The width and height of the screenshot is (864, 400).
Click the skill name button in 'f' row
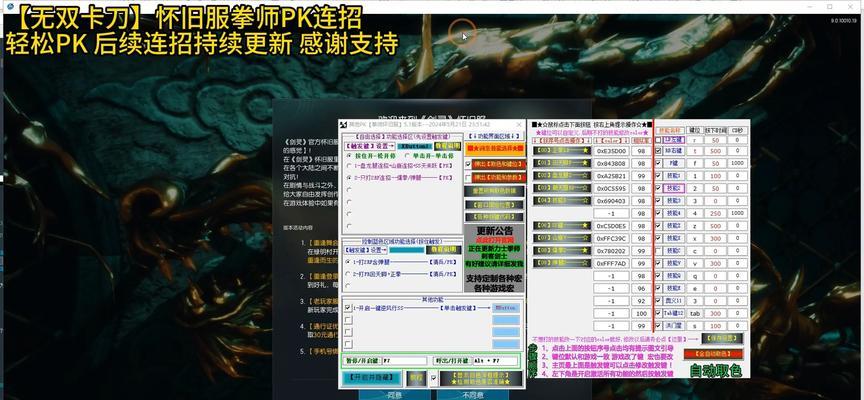click(673, 163)
